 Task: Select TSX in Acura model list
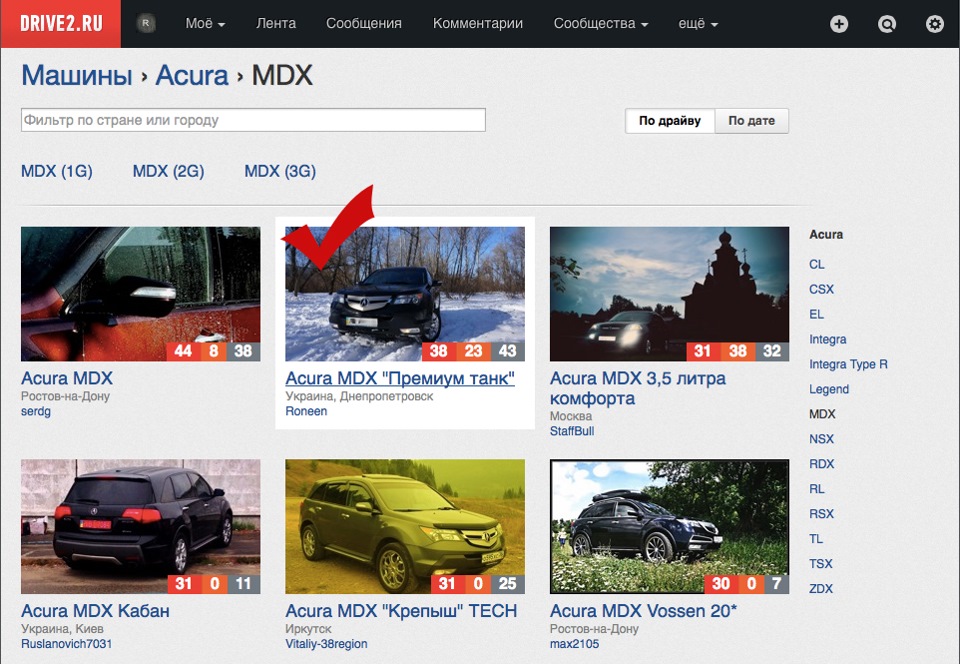pyautogui.click(x=820, y=564)
